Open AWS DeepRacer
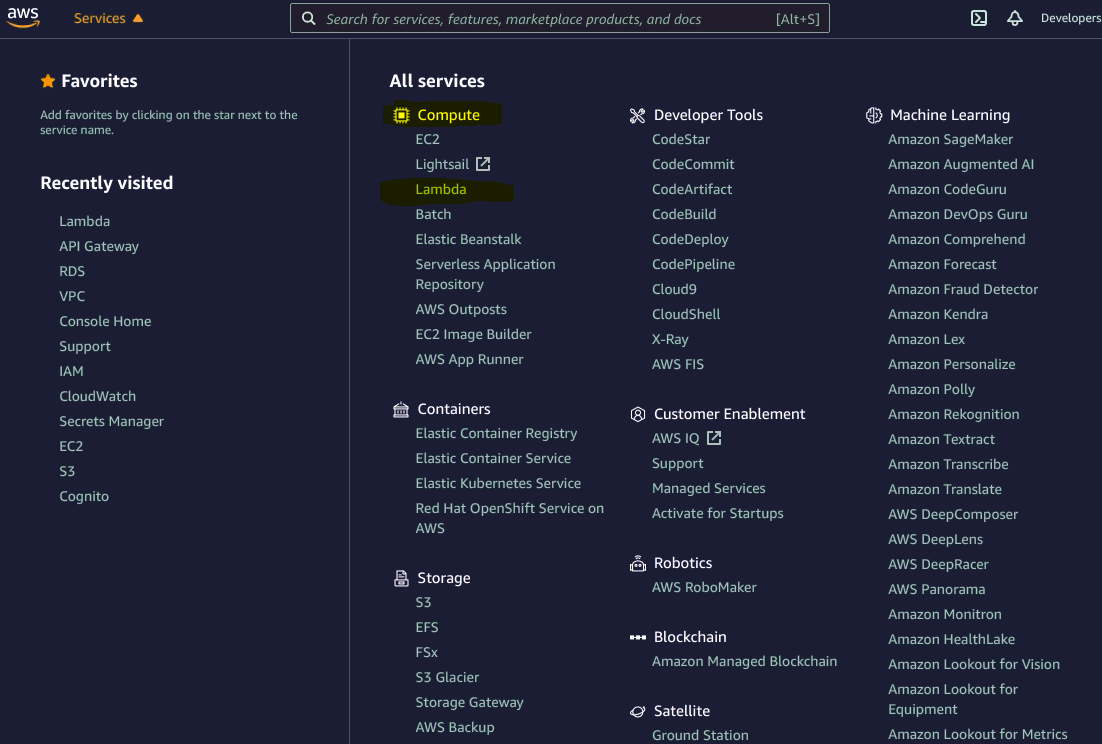The width and height of the screenshot is (1102, 744). coord(938,564)
